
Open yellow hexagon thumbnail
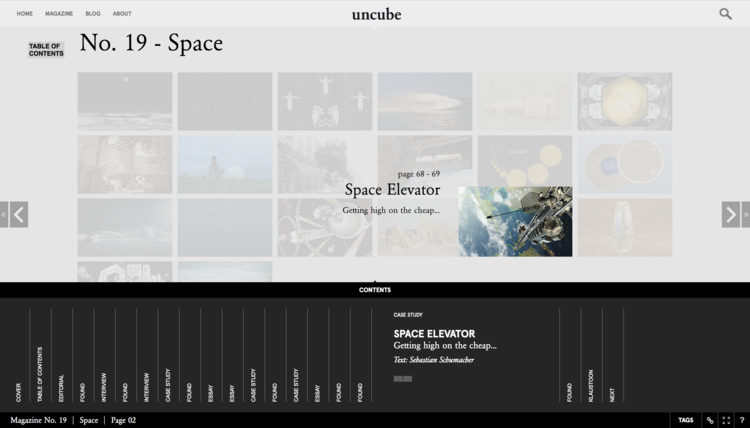[625, 101]
